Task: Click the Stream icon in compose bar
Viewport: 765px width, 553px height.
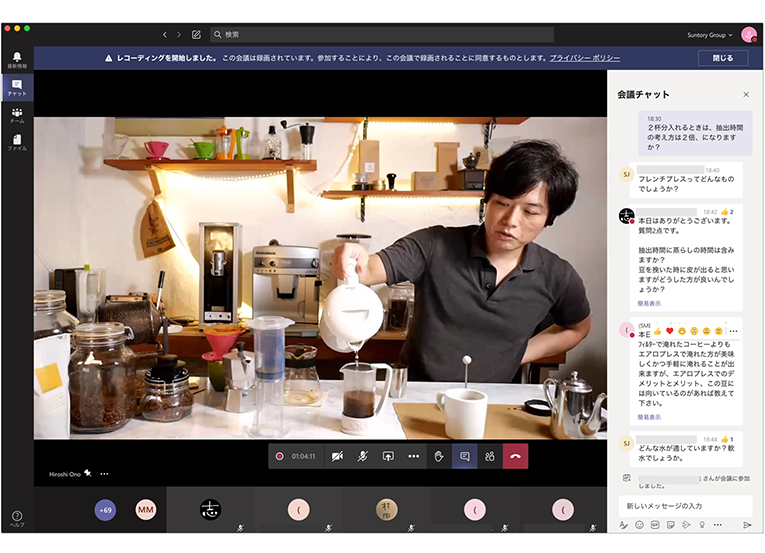Action: click(686, 525)
